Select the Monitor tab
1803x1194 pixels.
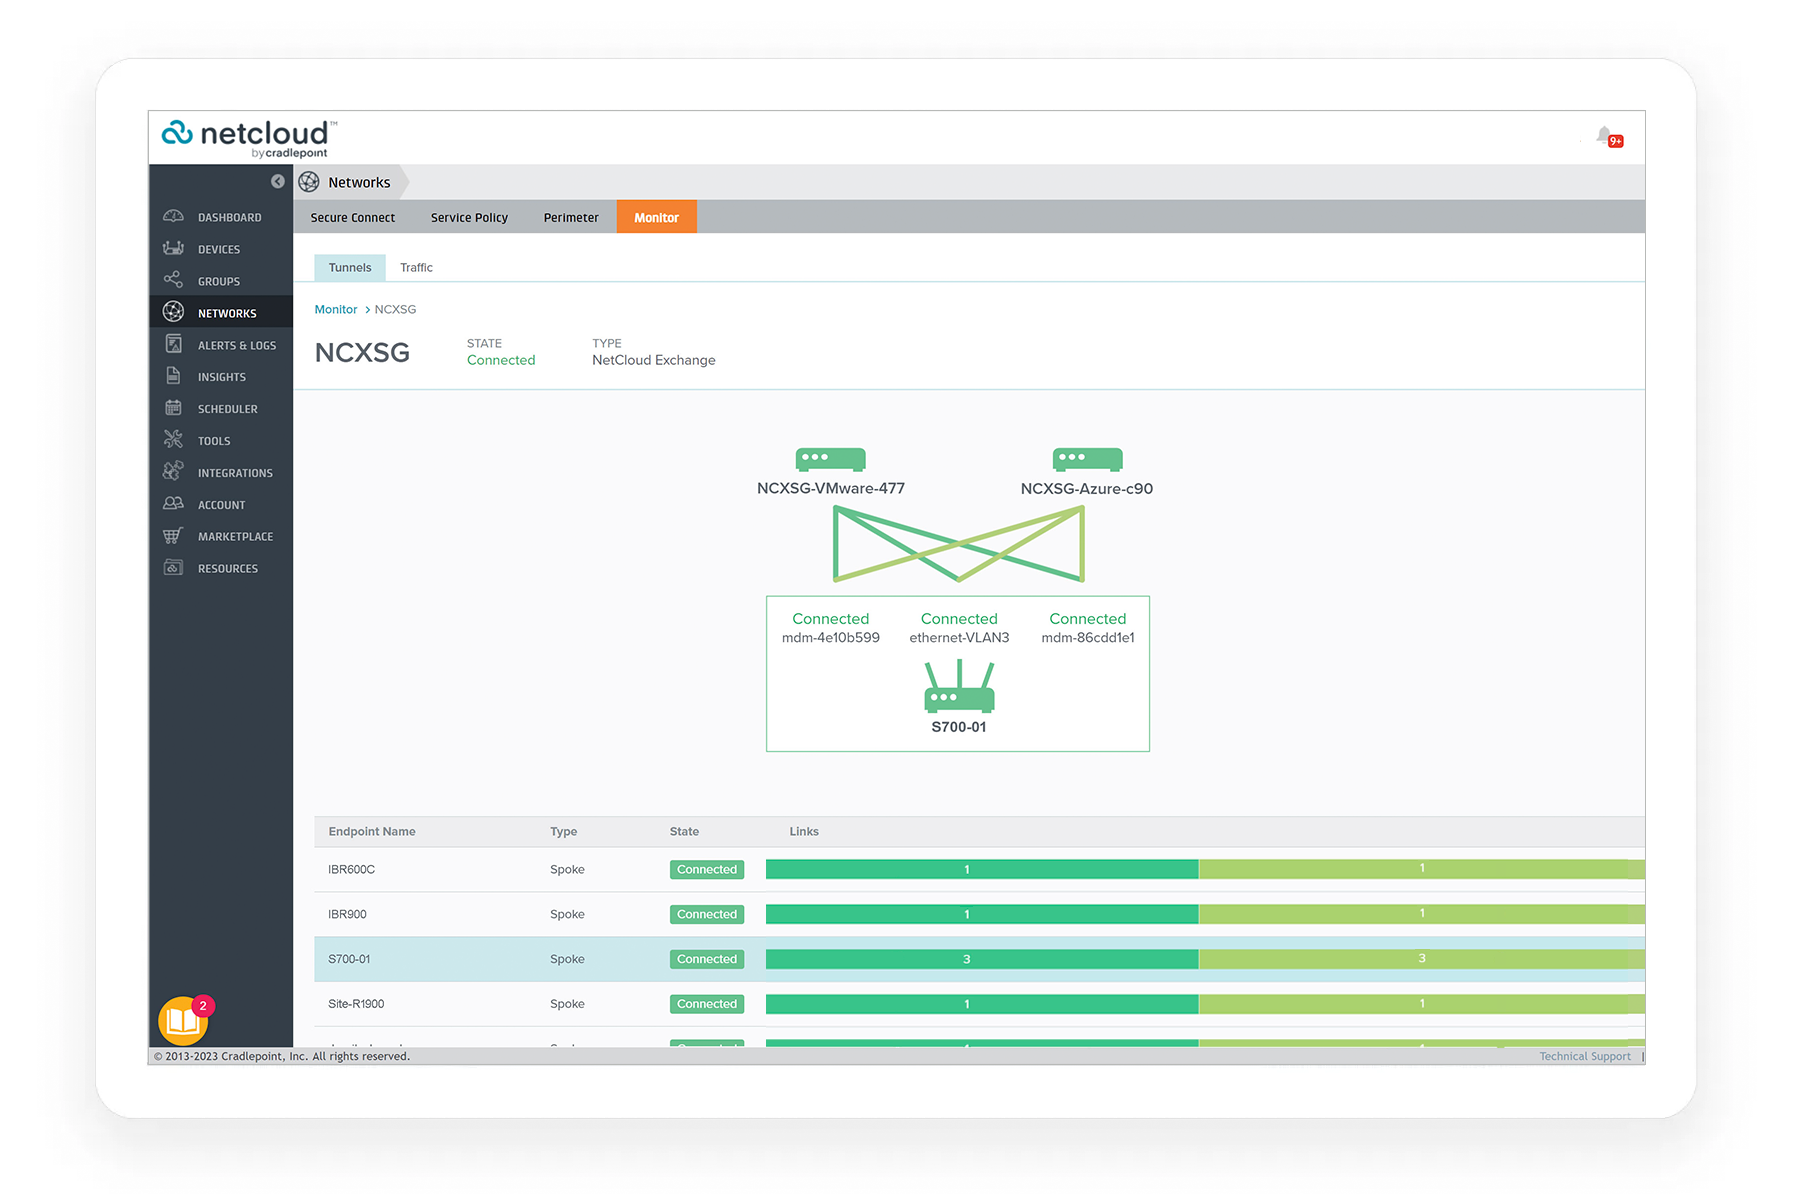click(x=656, y=217)
